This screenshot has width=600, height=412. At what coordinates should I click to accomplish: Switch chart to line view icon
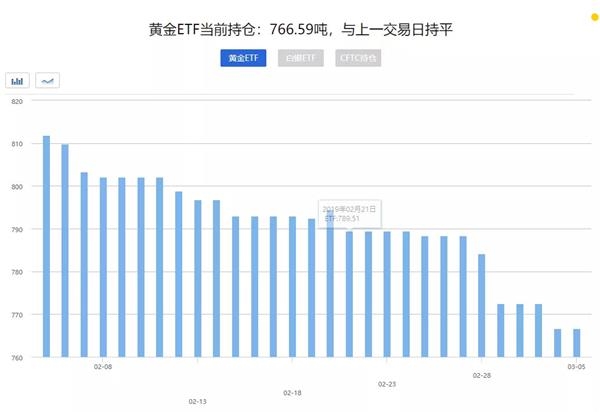point(47,81)
